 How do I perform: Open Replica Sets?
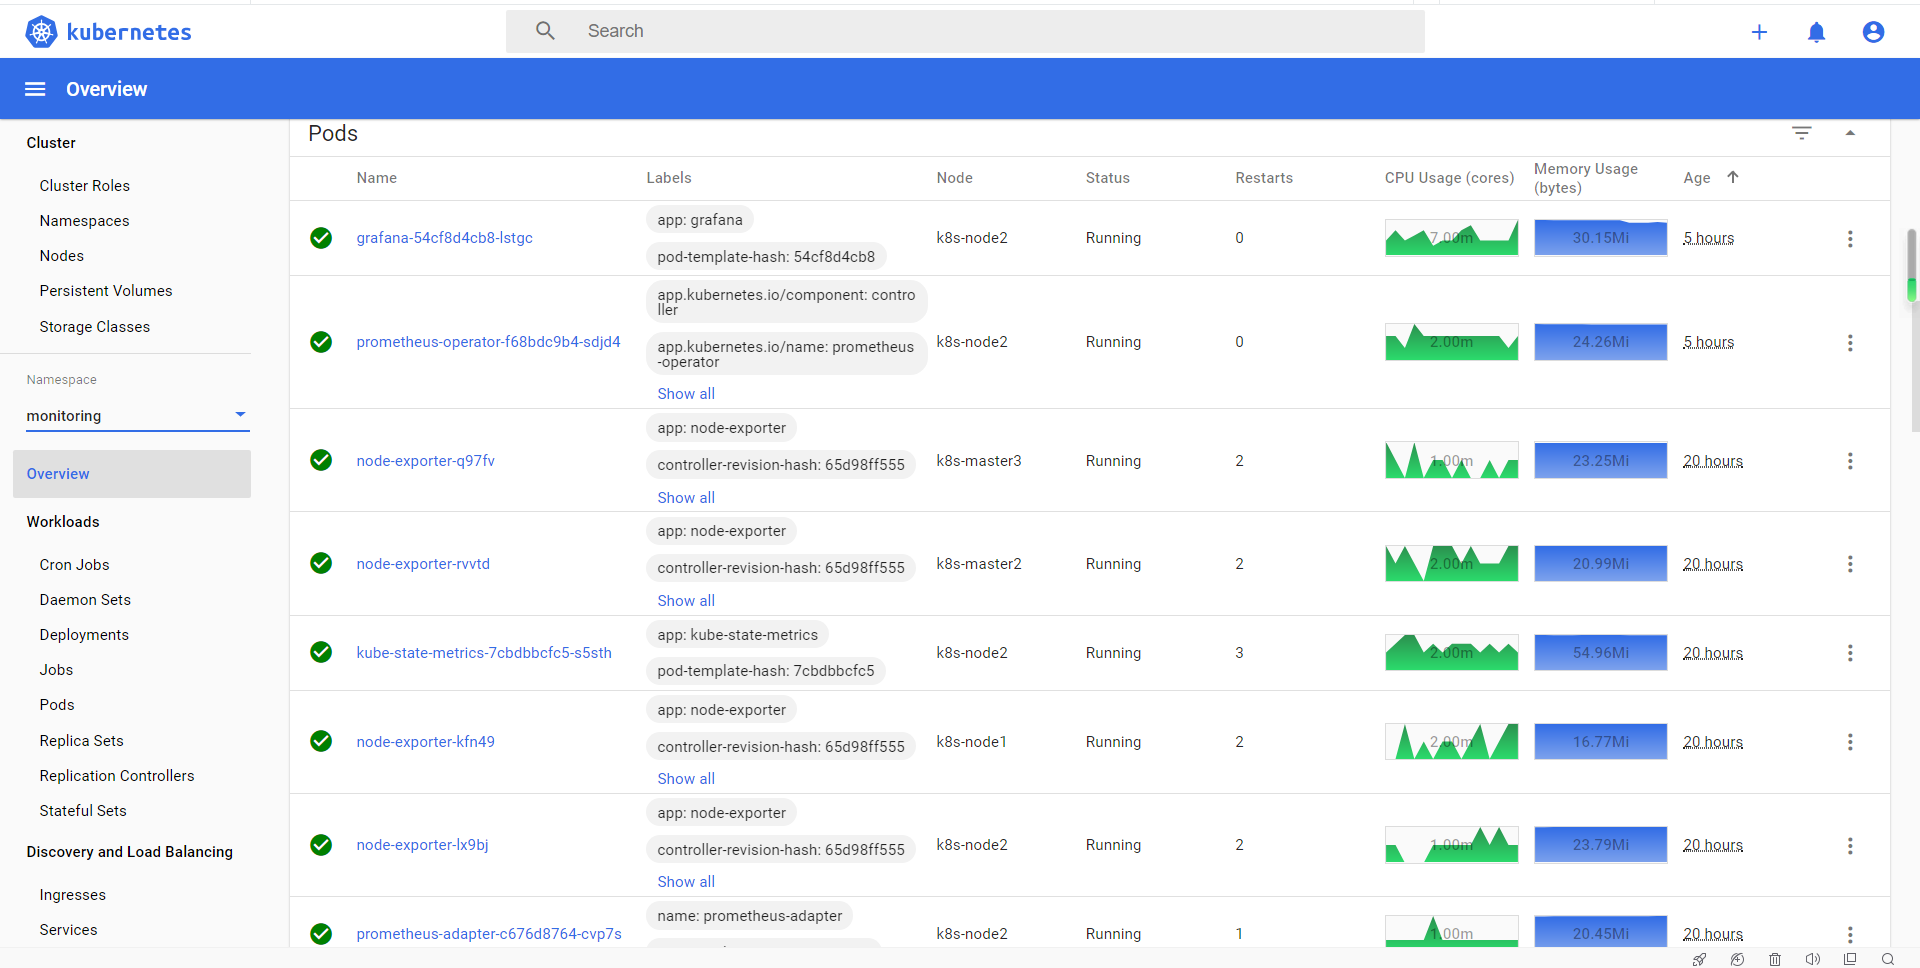pyautogui.click(x=82, y=741)
